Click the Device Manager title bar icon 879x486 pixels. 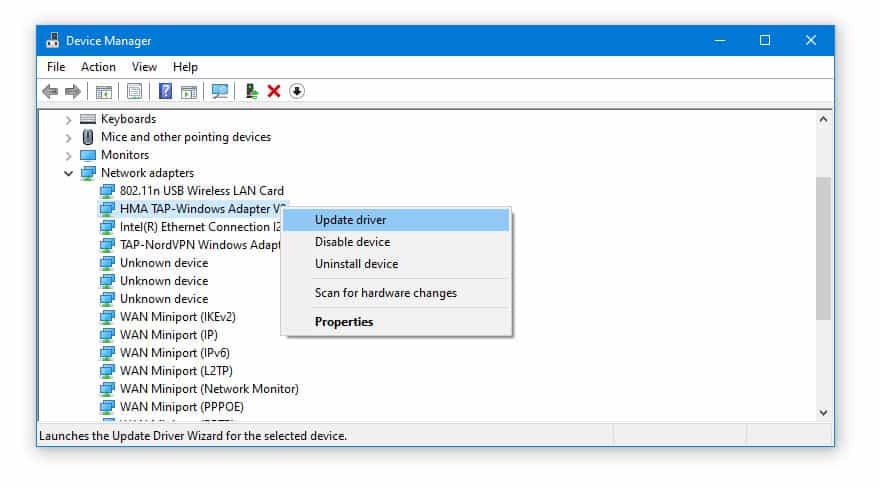(x=53, y=40)
